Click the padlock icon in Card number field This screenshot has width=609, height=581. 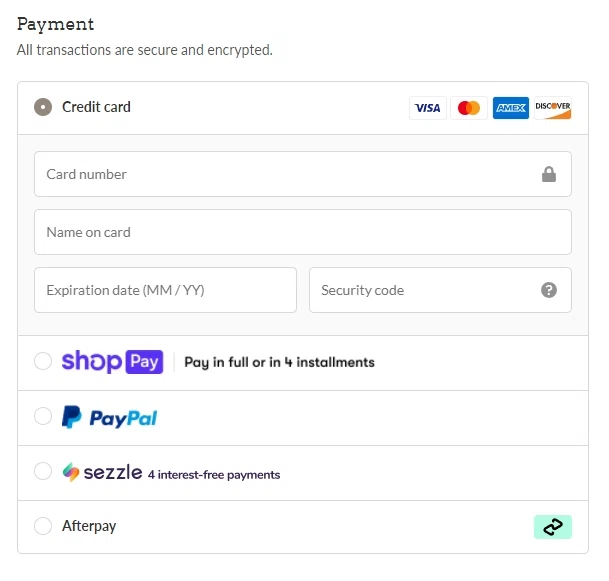(549, 174)
